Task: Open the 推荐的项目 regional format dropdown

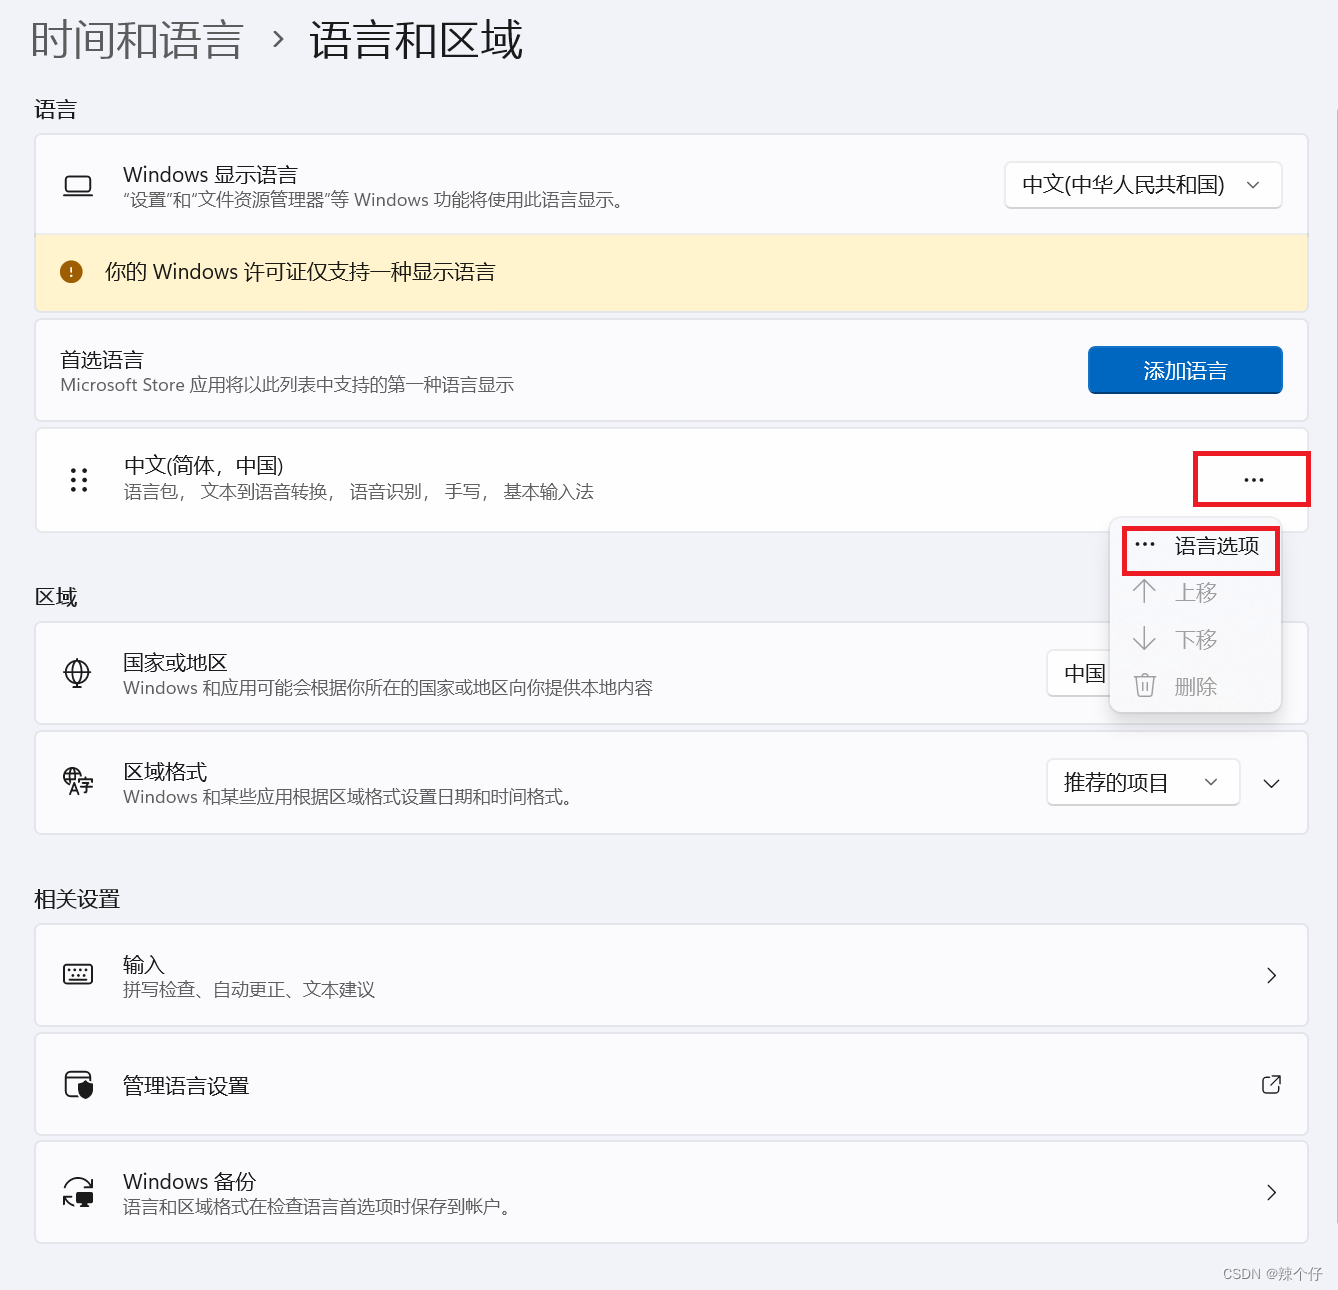Action: coord(1143,782)
